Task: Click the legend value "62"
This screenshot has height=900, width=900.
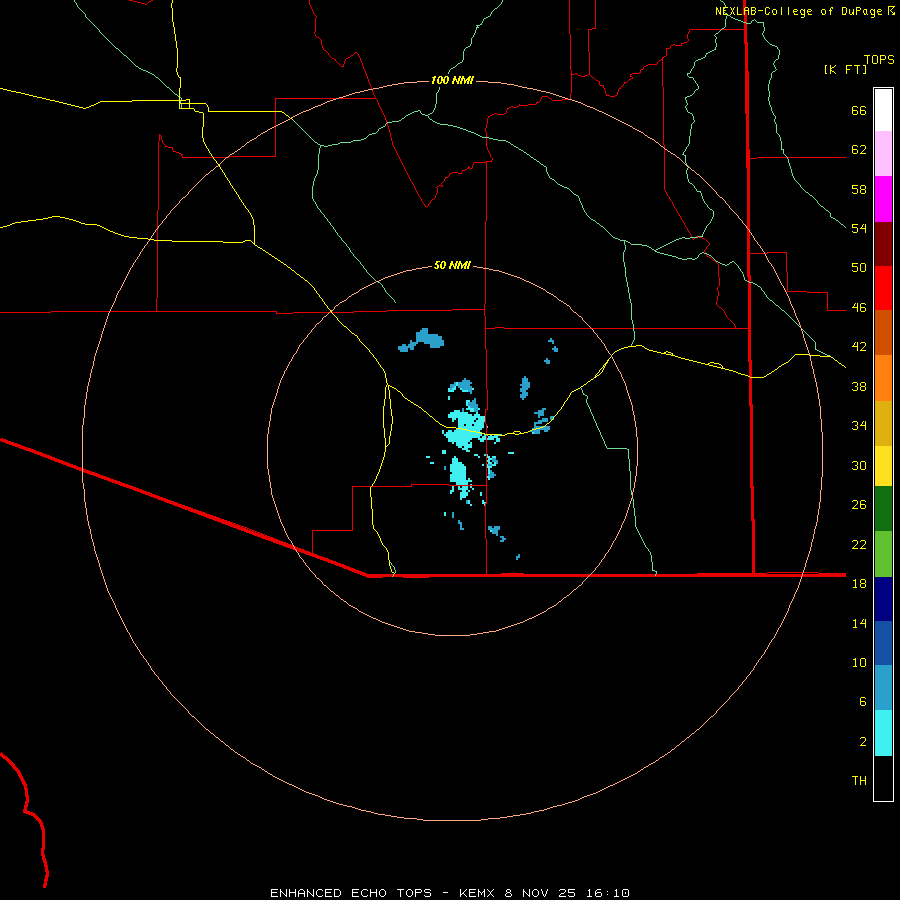Action: pos(859,149)
